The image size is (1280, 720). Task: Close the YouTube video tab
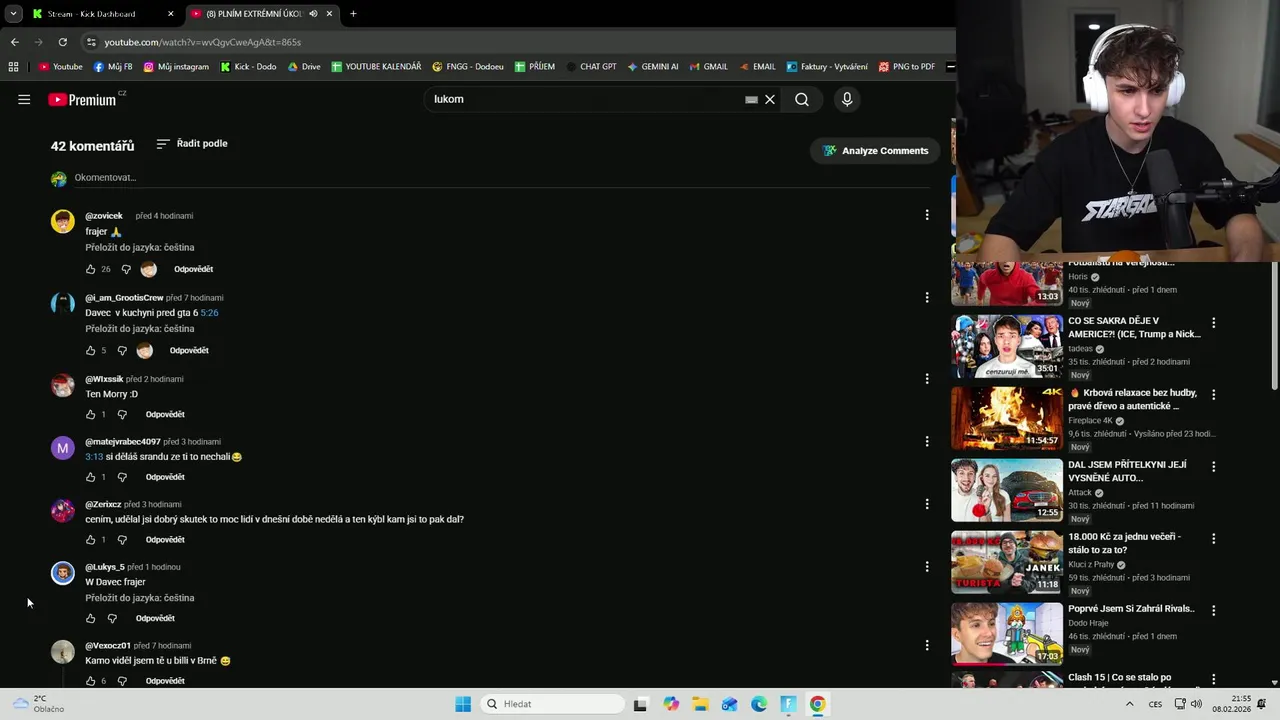click(x=329, y=14)
